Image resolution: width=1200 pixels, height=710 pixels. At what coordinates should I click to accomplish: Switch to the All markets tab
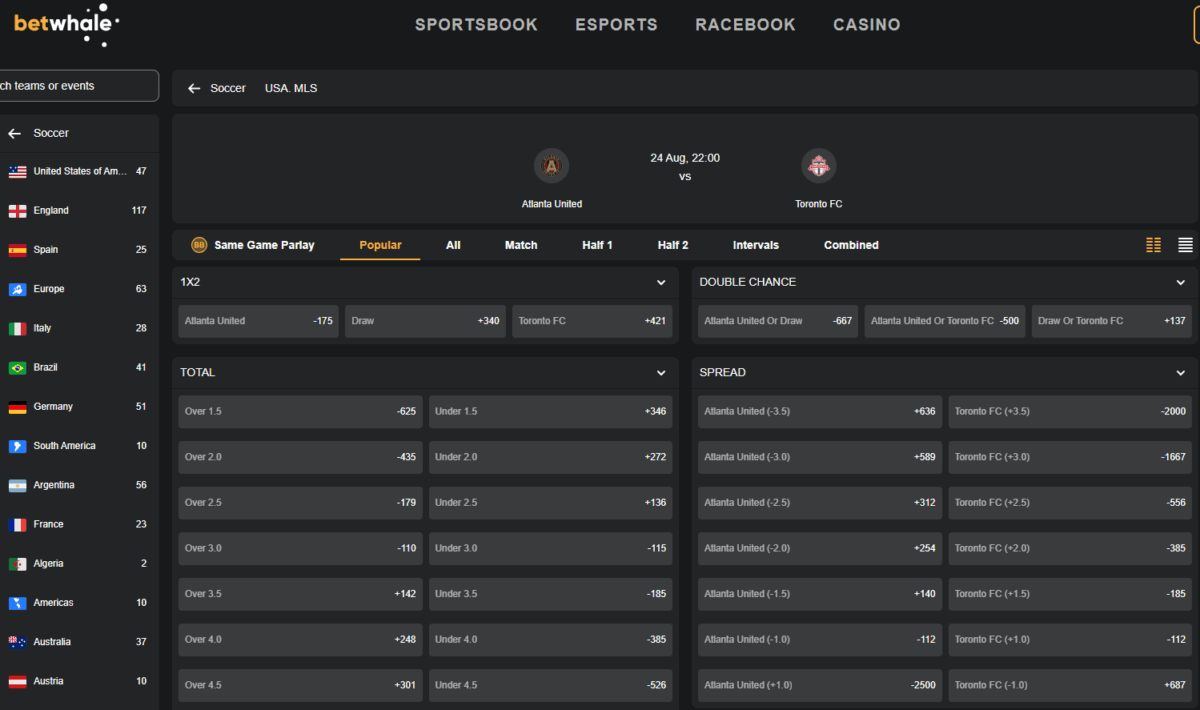point(453,245)
